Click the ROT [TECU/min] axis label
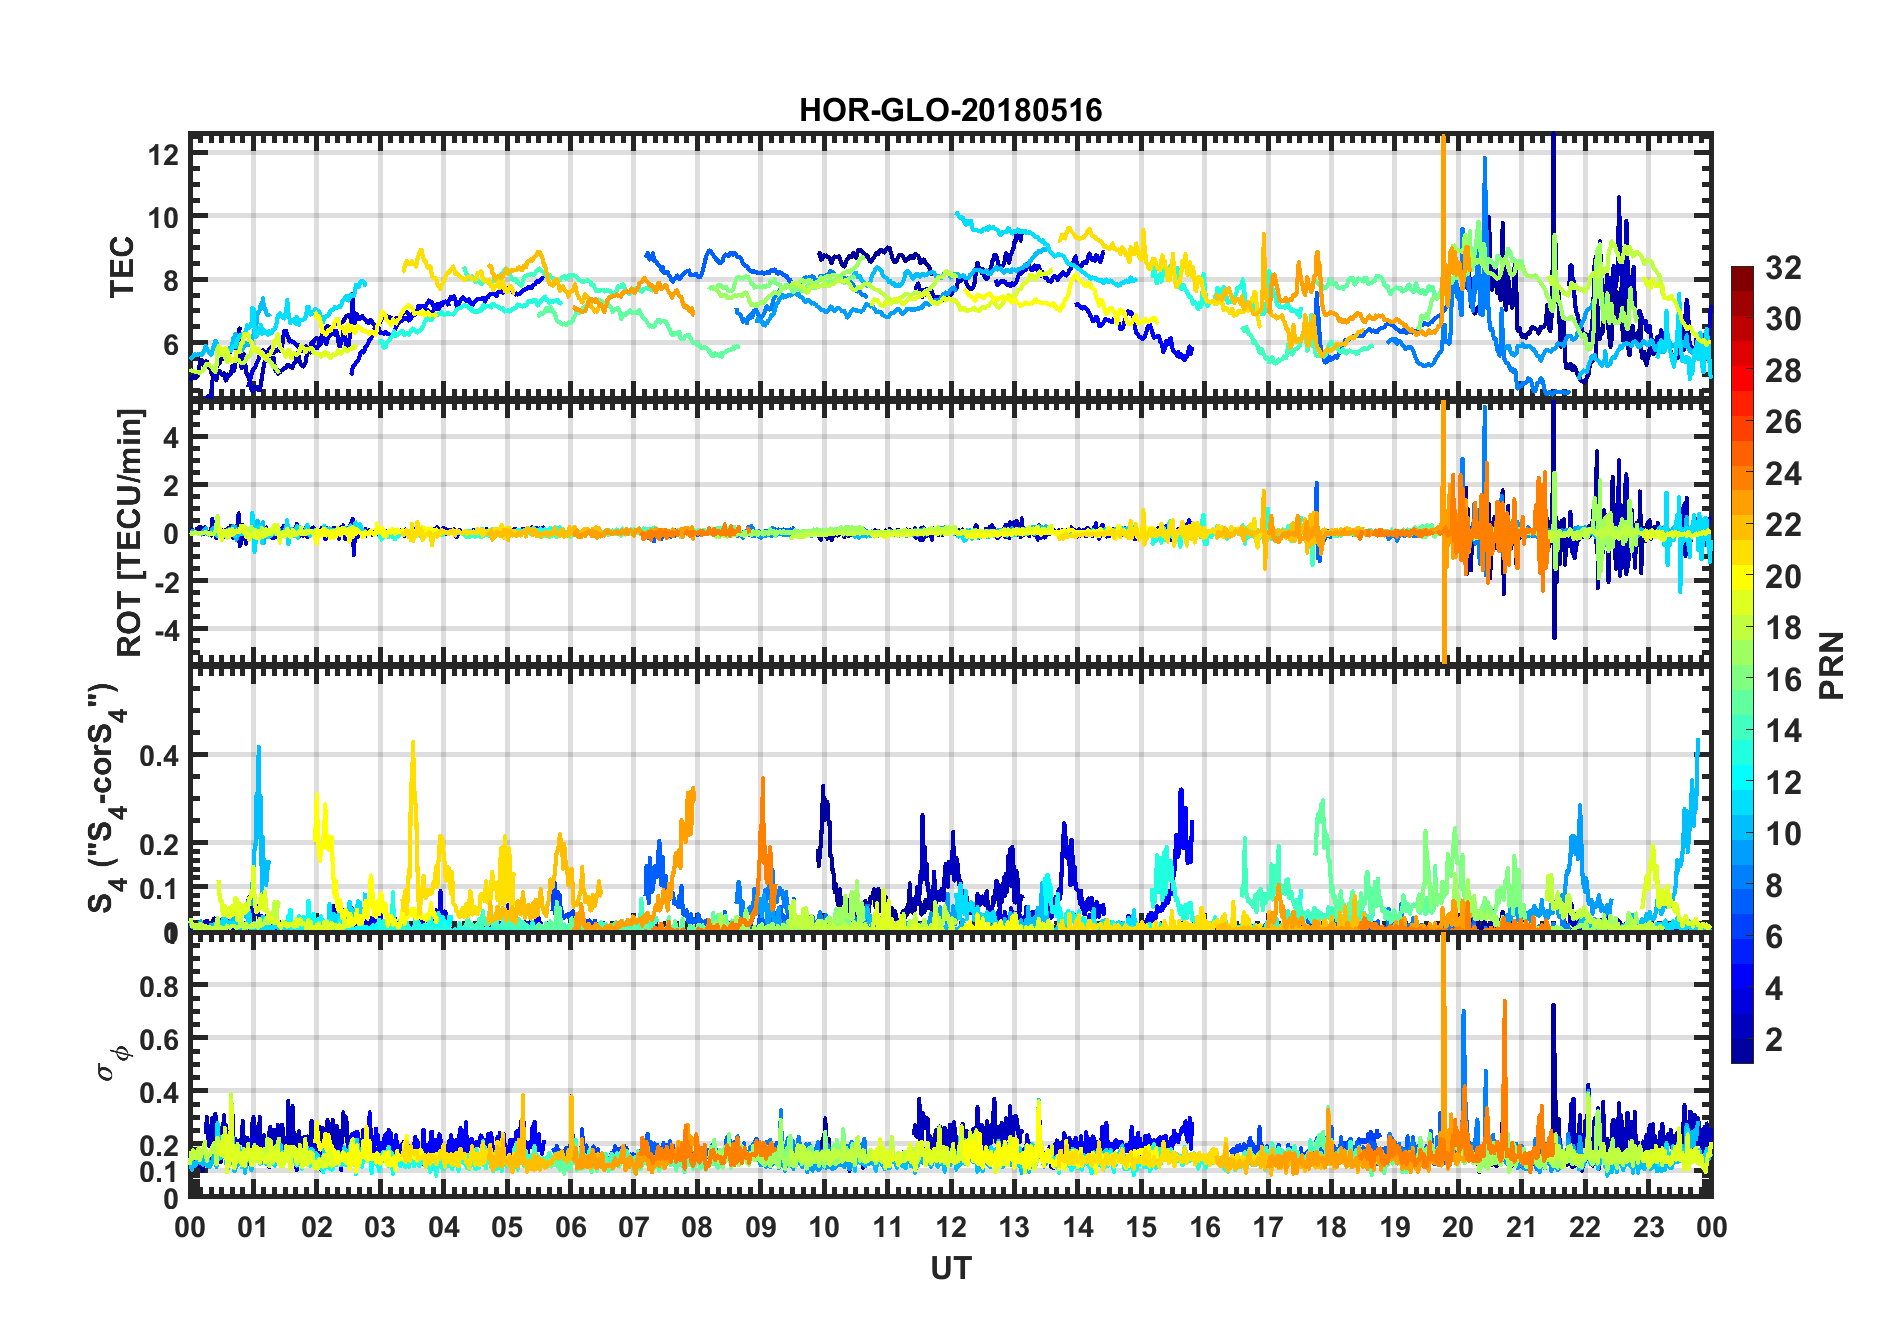Viewport: 1902px width, 1330px height. [x=130, y=532]
